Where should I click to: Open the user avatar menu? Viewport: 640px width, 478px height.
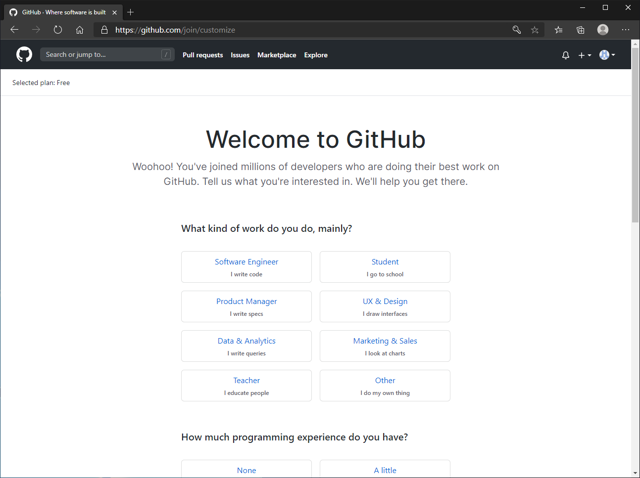tap(607, 55)
